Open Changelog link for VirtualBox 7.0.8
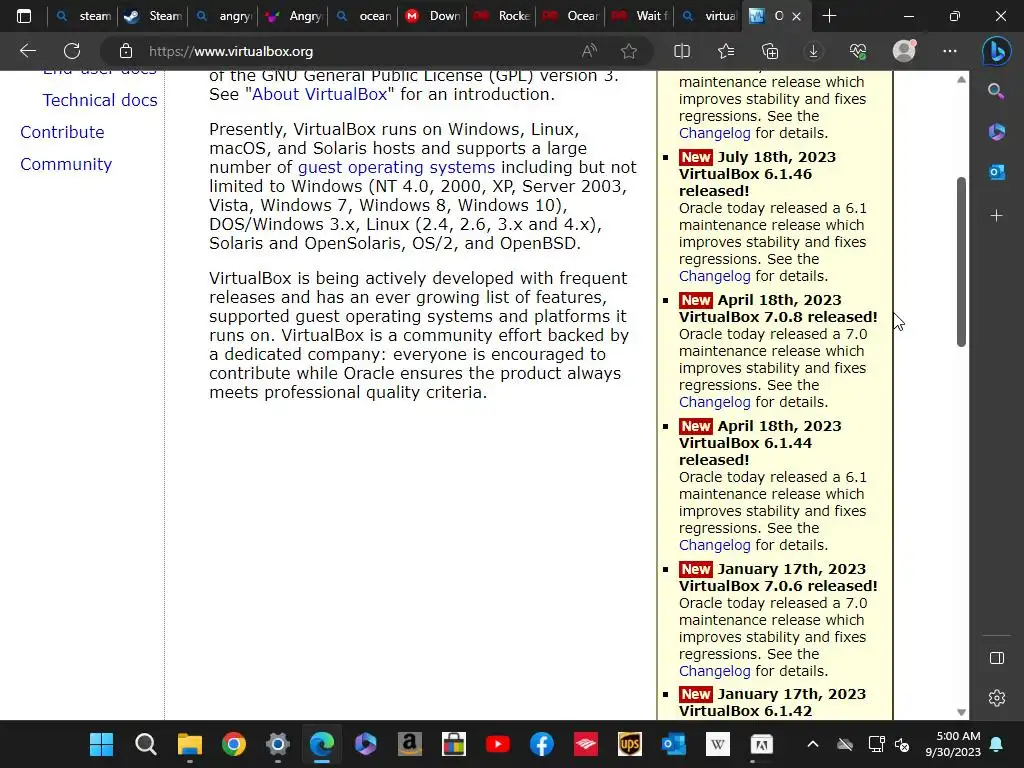 click(714, 402)
